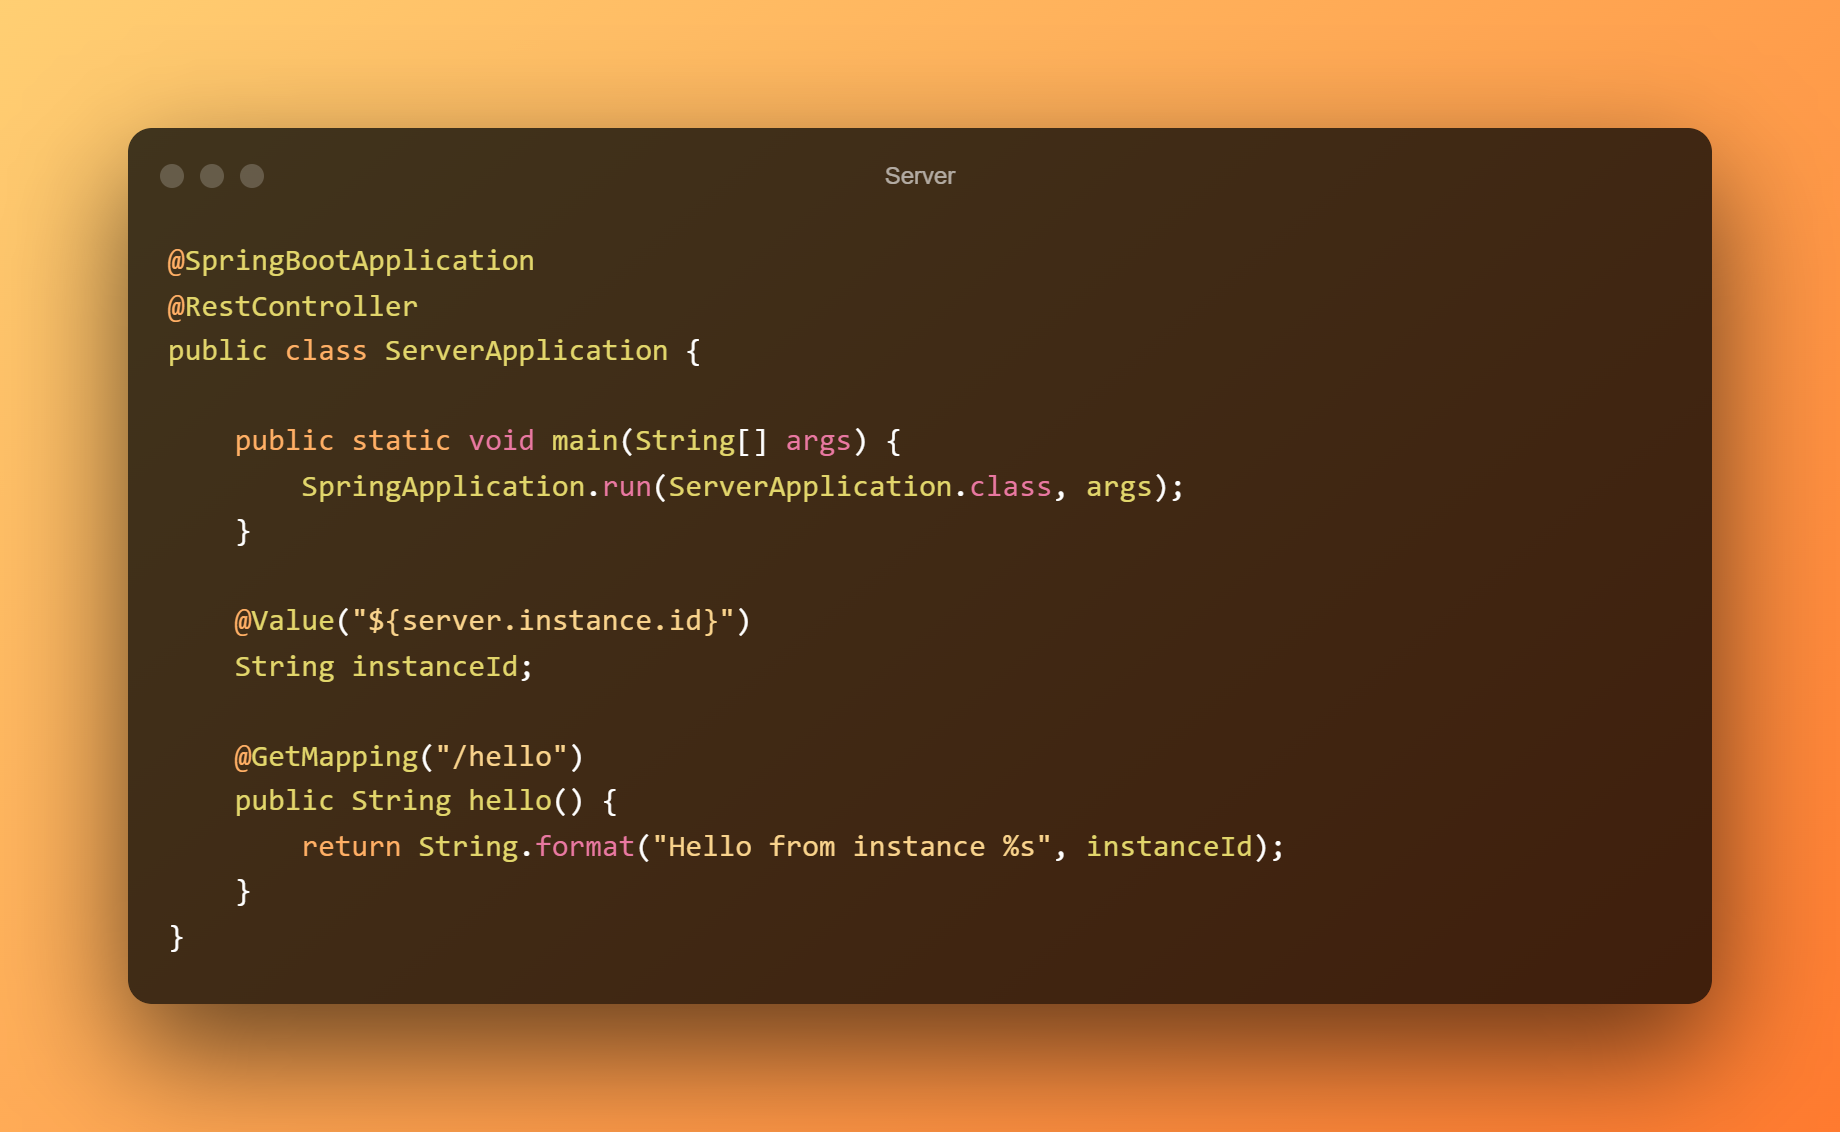Click the SpringApplication identifier

443,487
